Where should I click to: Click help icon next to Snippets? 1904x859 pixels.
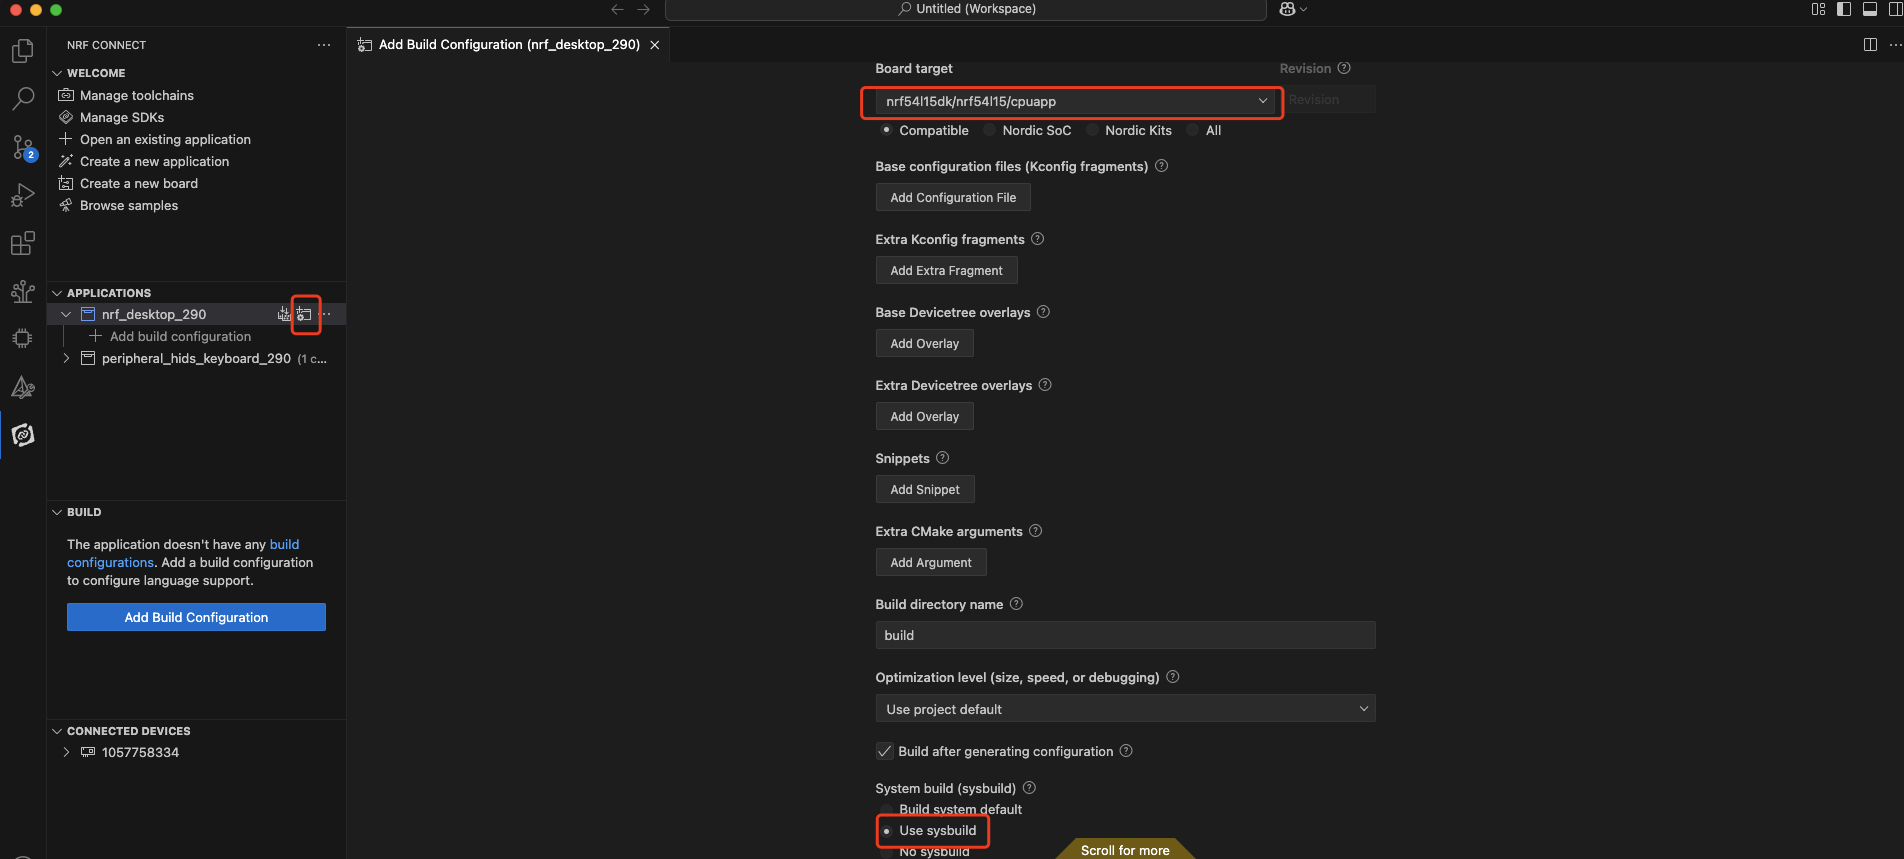(942, 458)
